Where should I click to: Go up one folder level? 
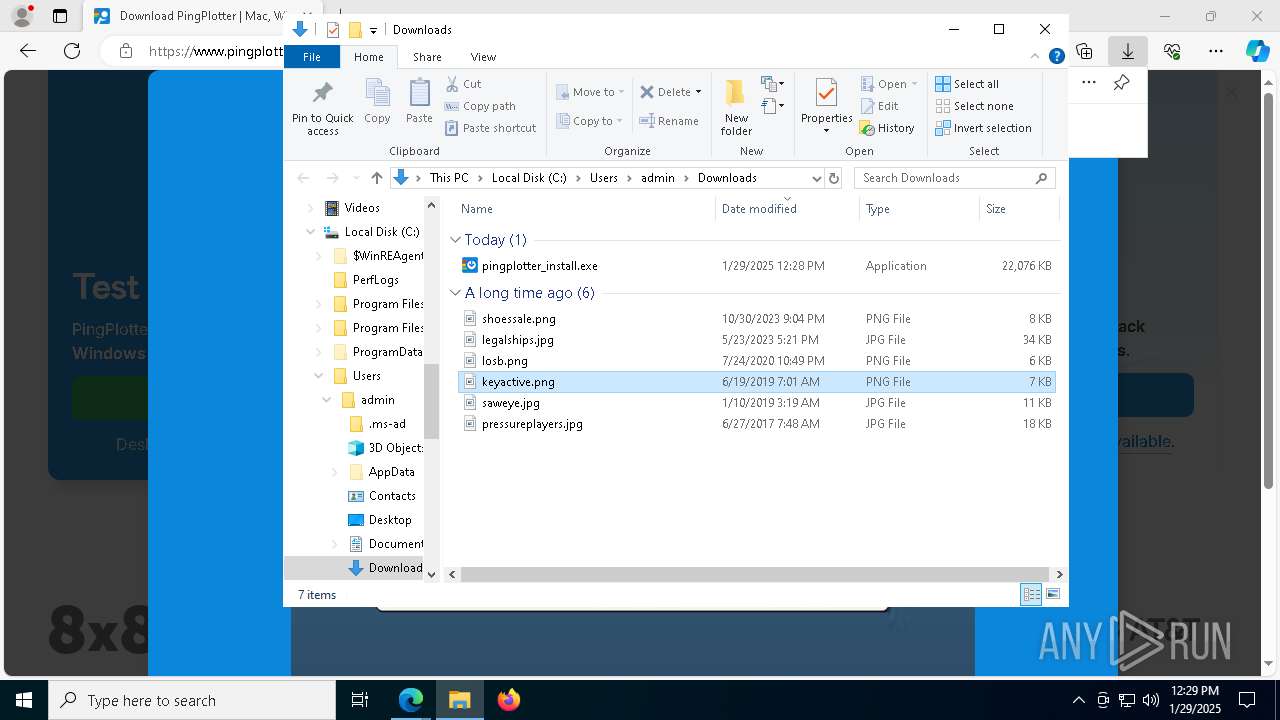(376, 178)
